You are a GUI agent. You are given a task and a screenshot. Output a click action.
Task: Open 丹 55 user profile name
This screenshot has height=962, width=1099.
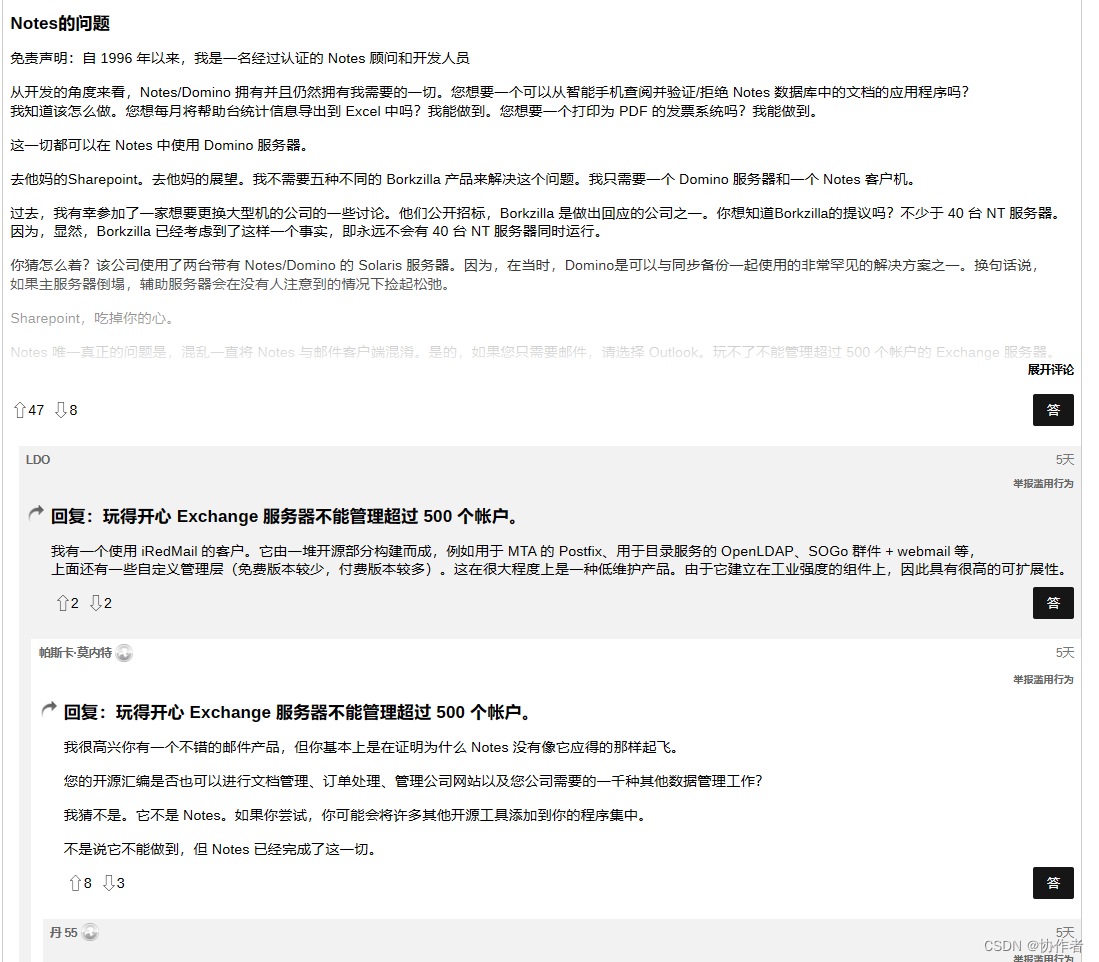click(x=64, y=933)
